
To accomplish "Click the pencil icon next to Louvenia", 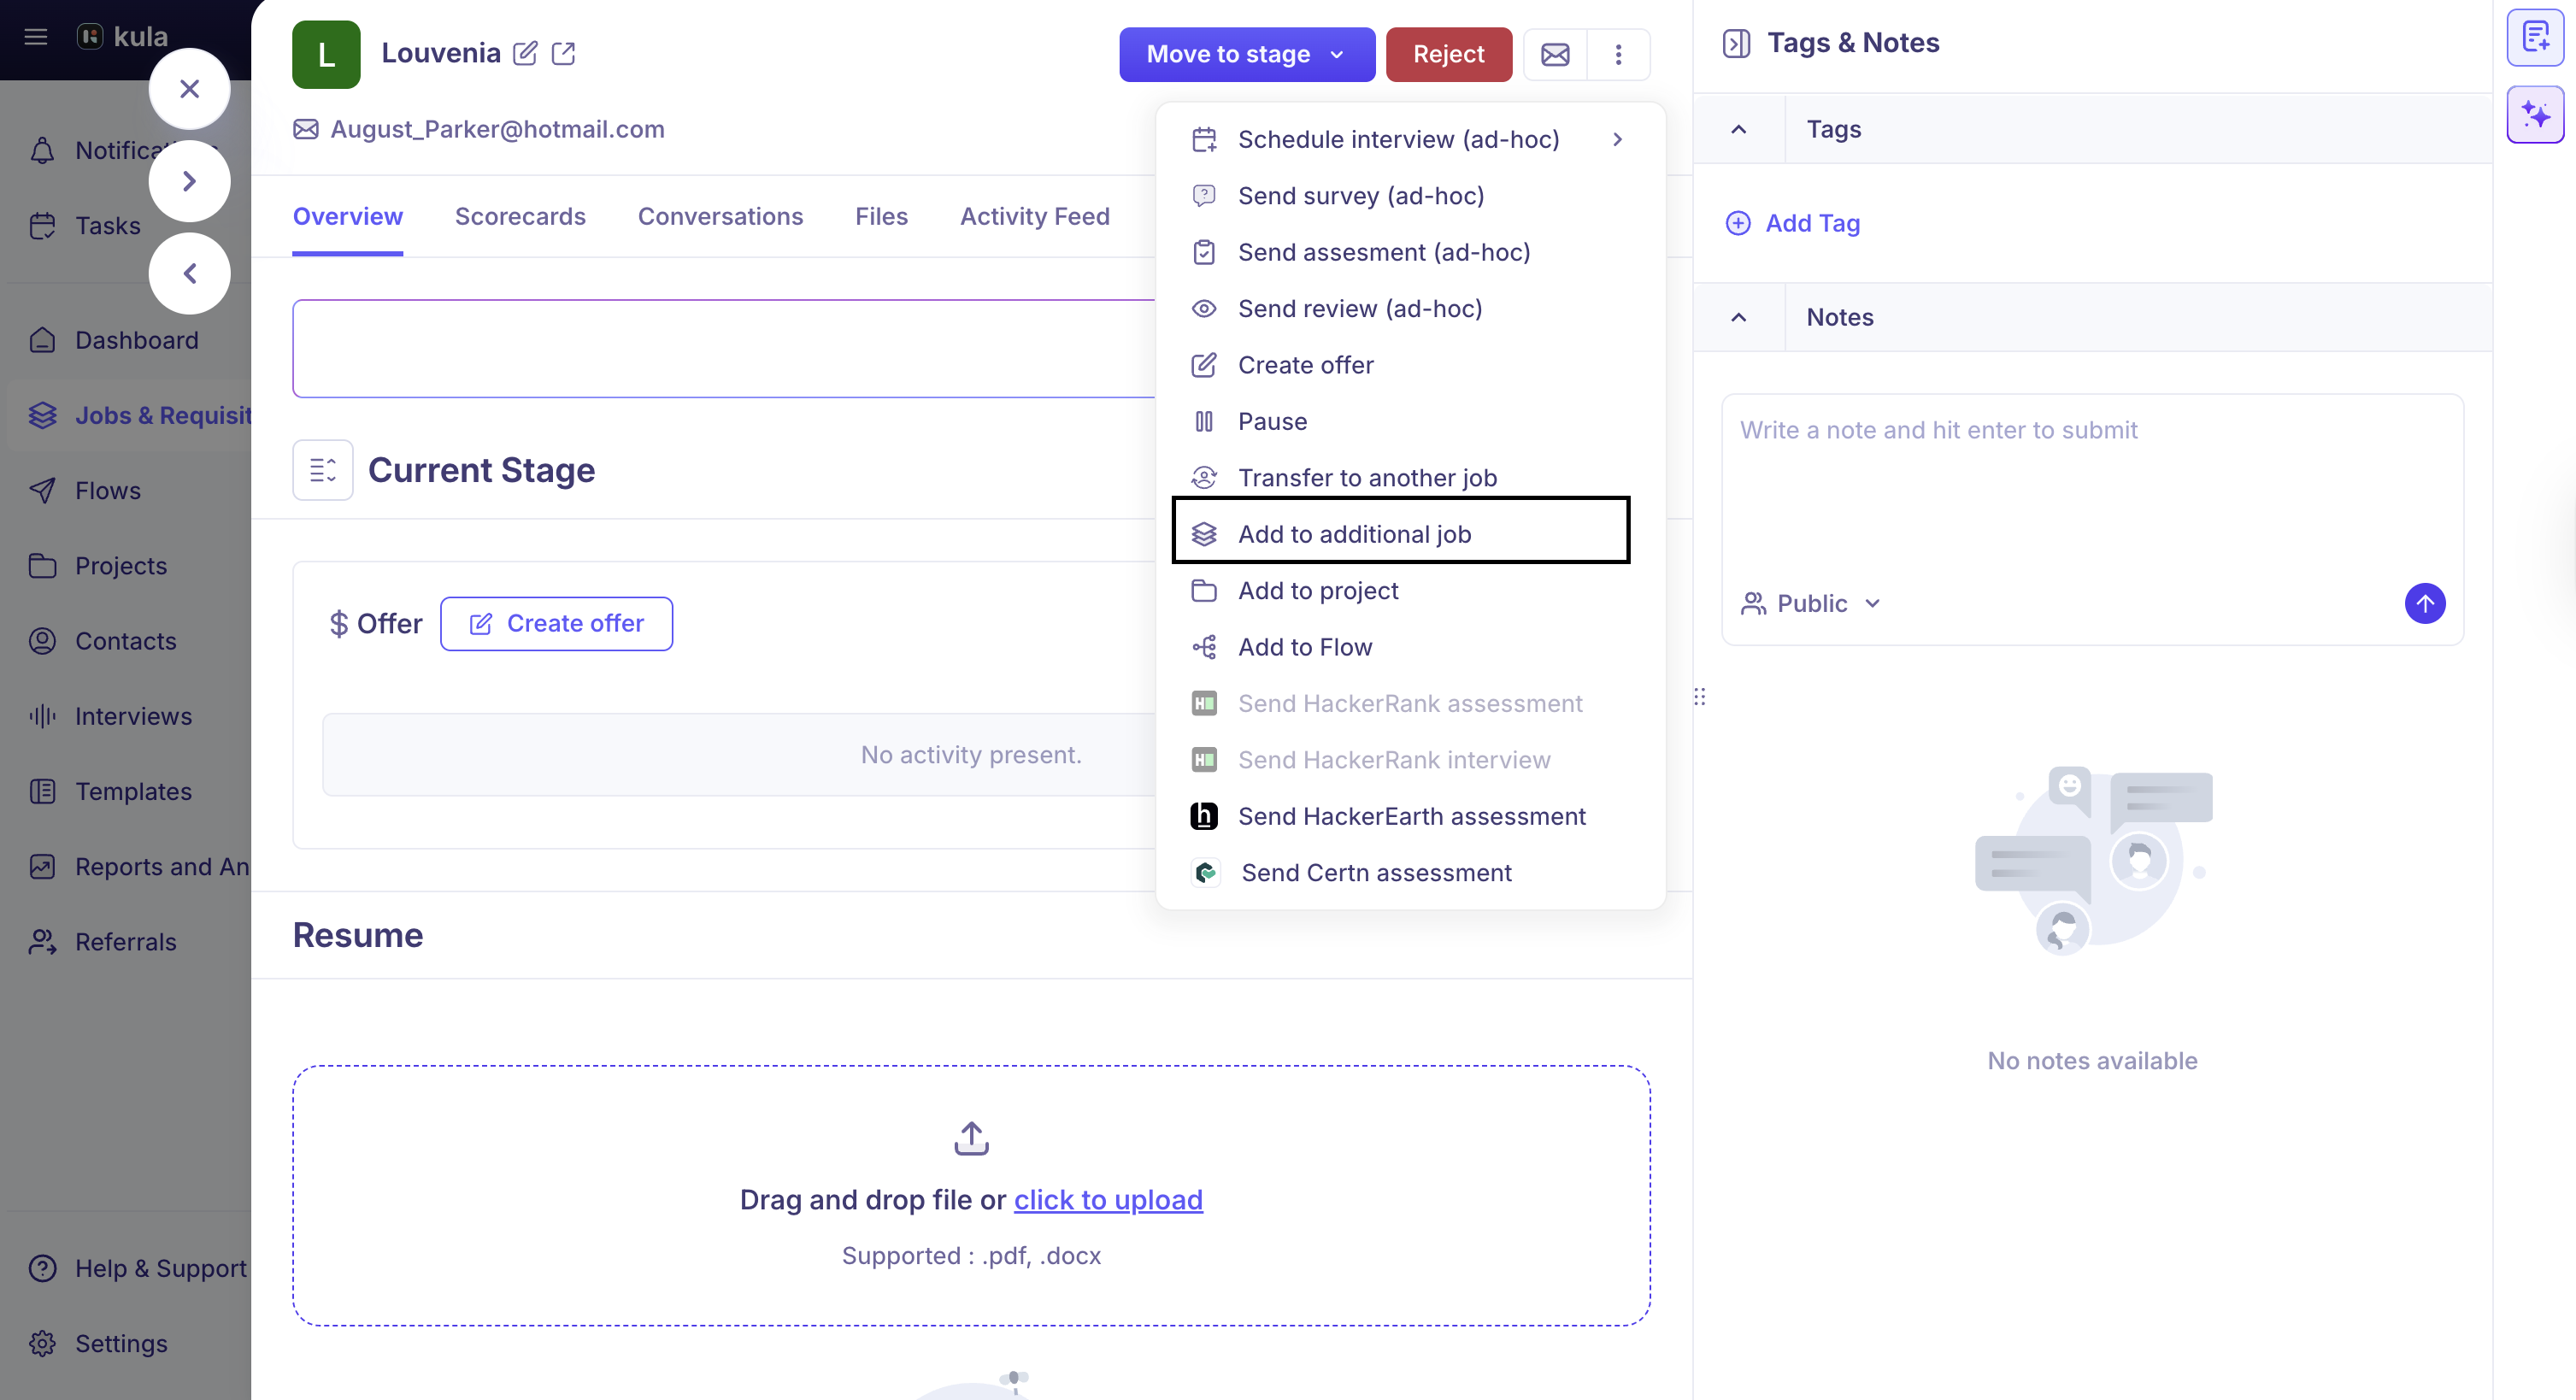I will tap(525, 53).
